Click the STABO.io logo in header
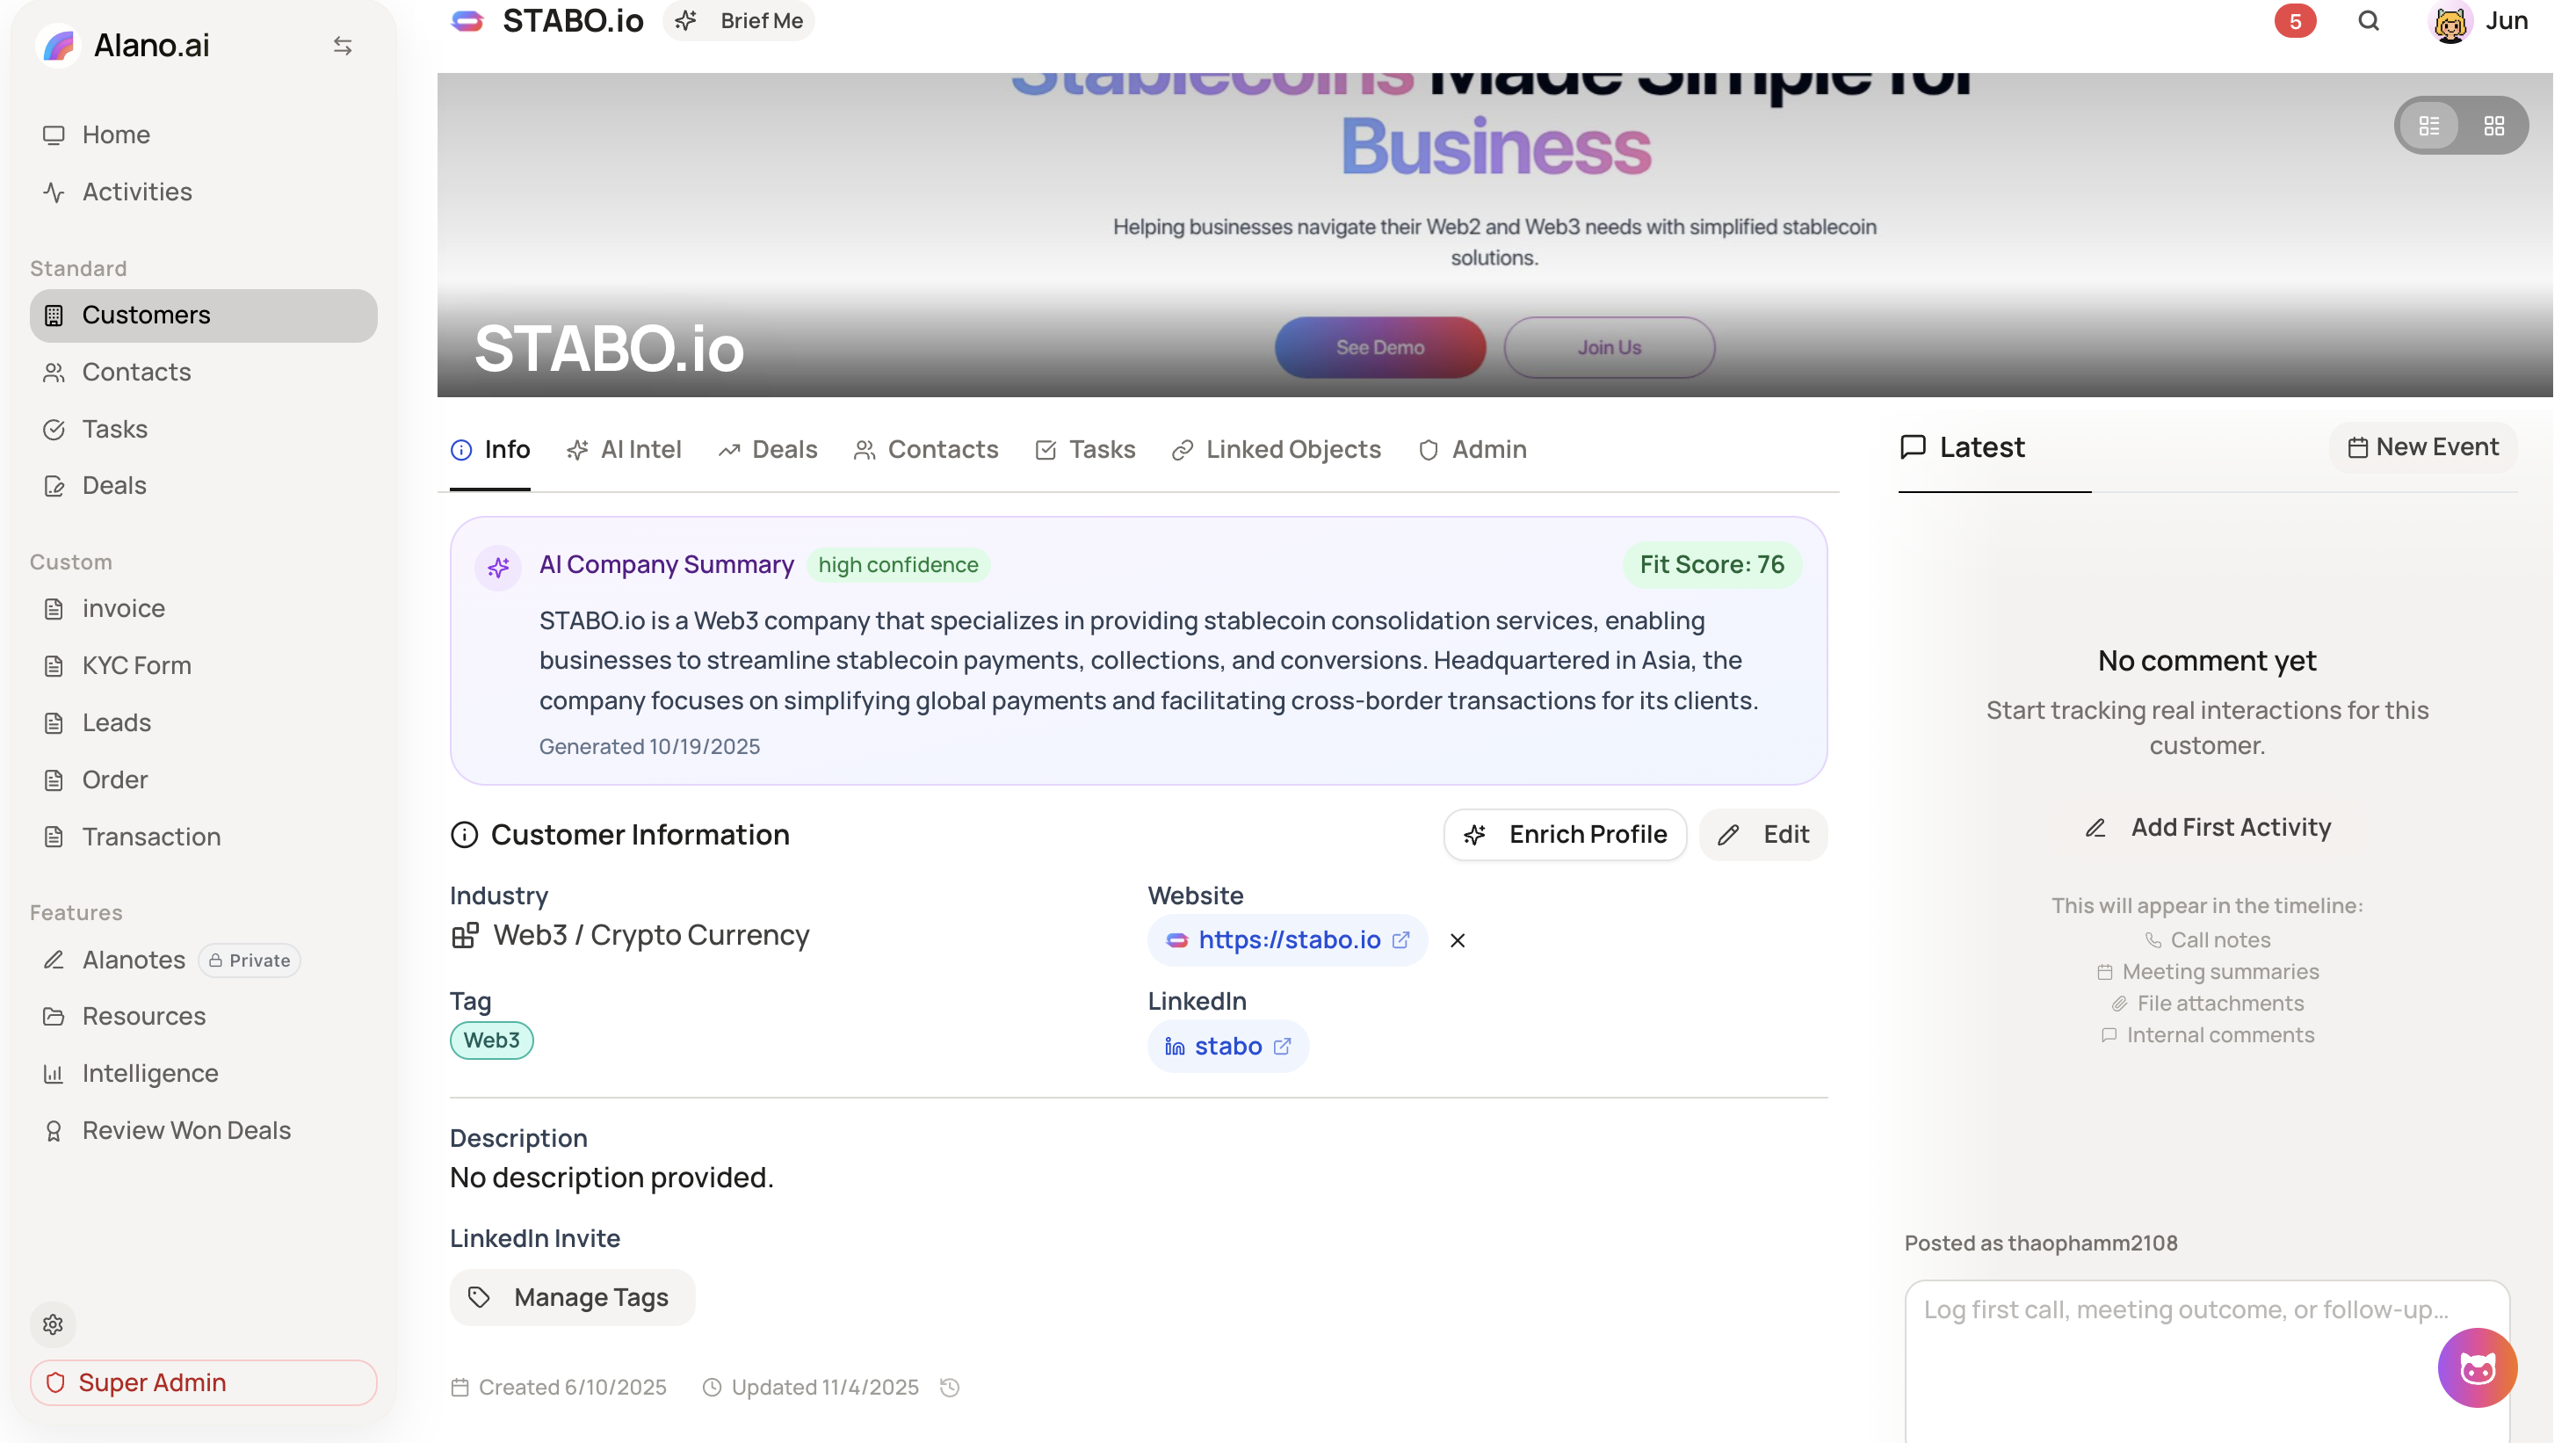This screenshot has height=1443, width=2576. point(467,21)
